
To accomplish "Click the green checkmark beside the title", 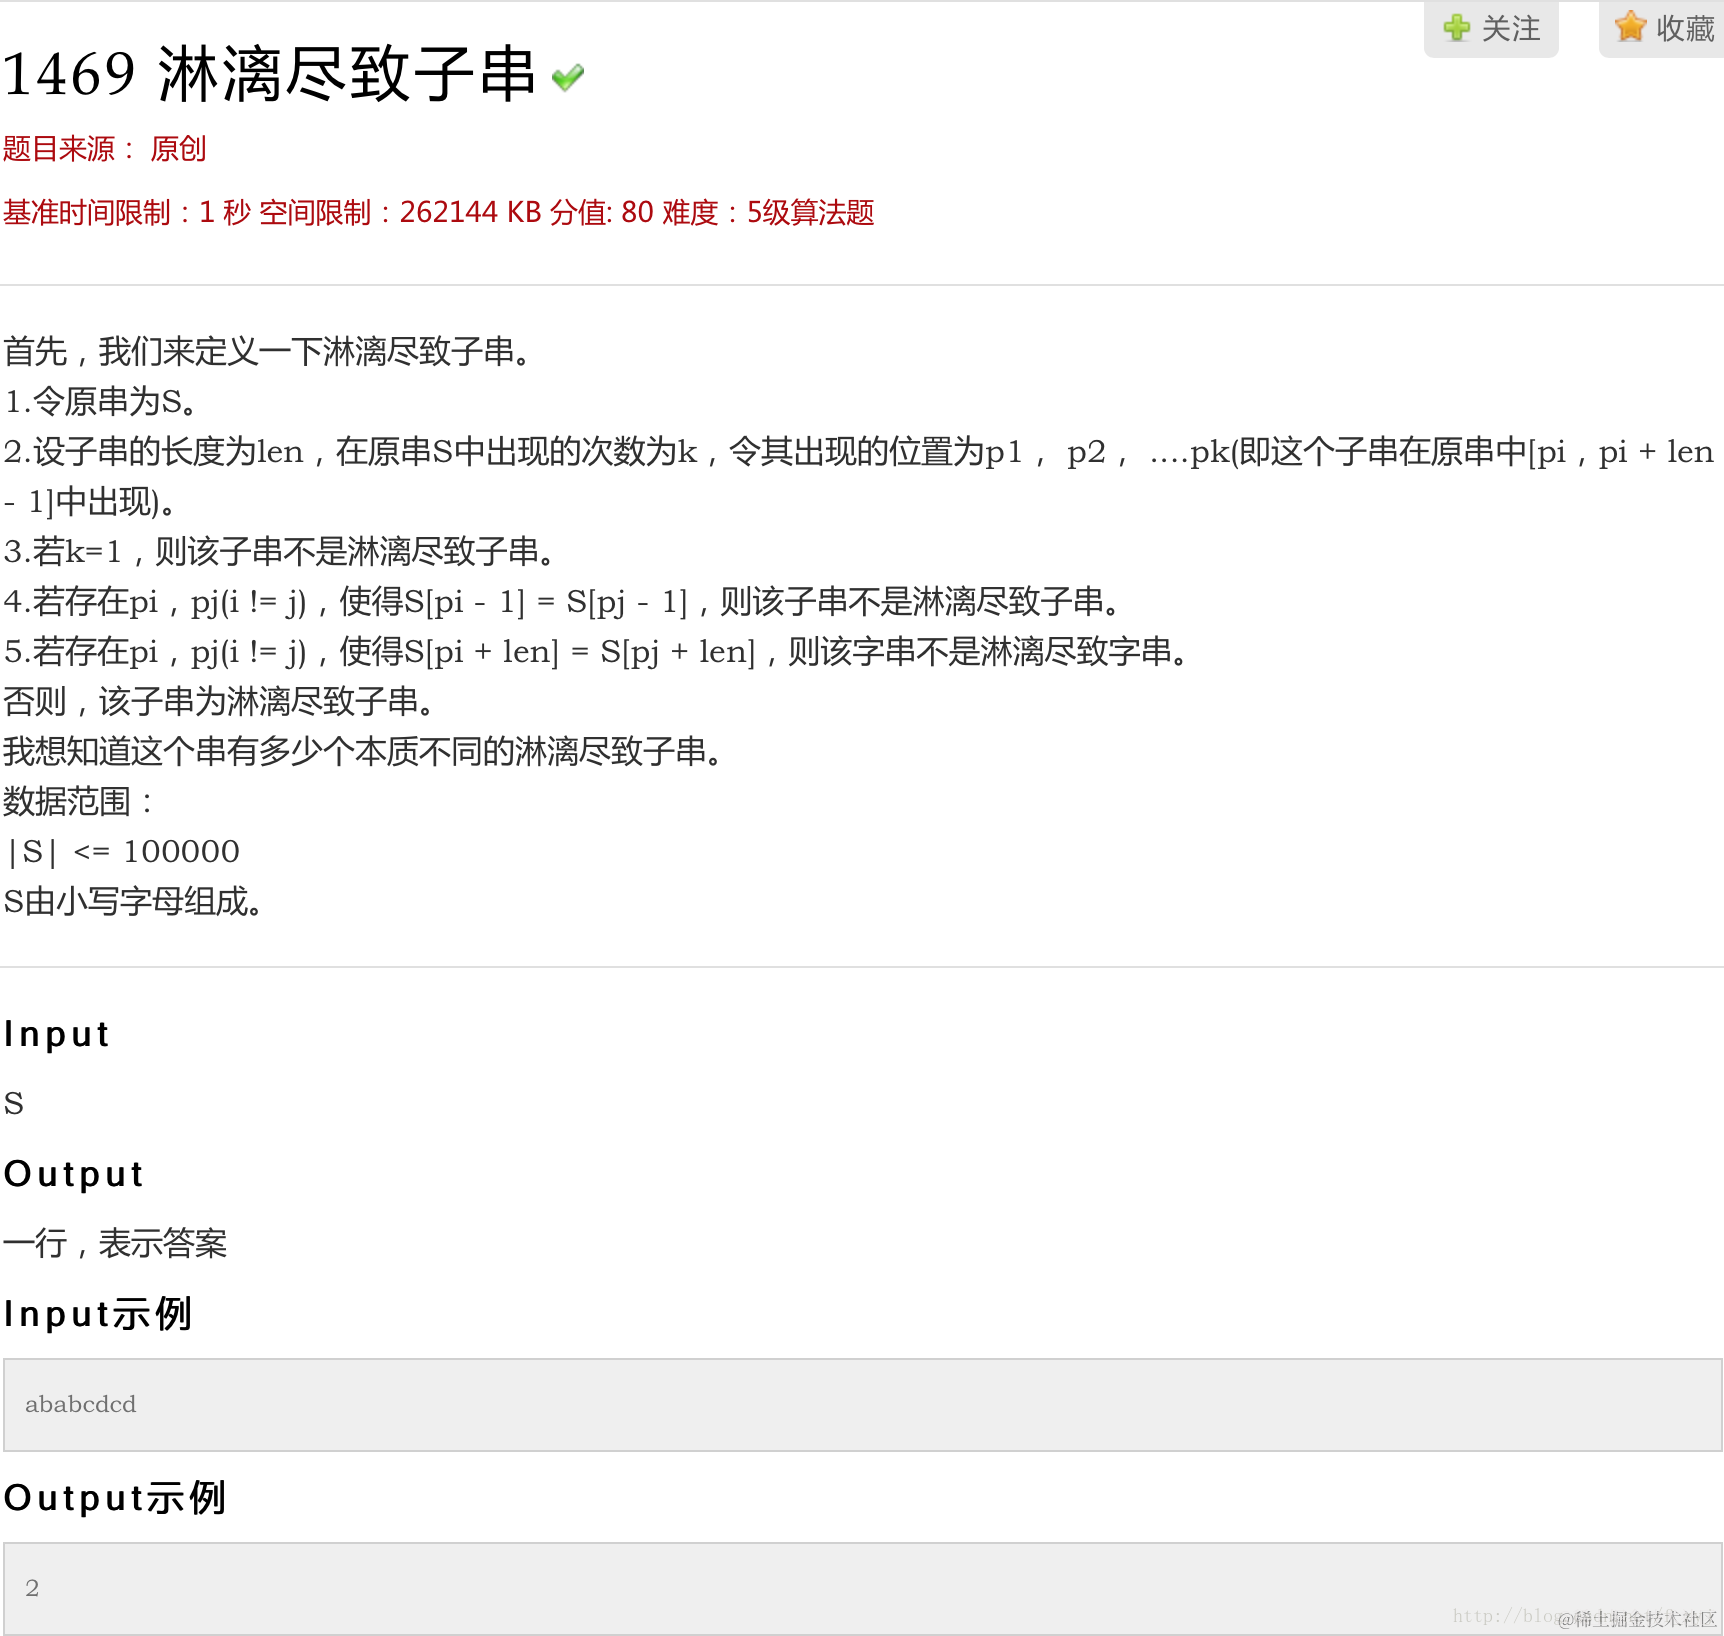I will click(x=568, y=77).
